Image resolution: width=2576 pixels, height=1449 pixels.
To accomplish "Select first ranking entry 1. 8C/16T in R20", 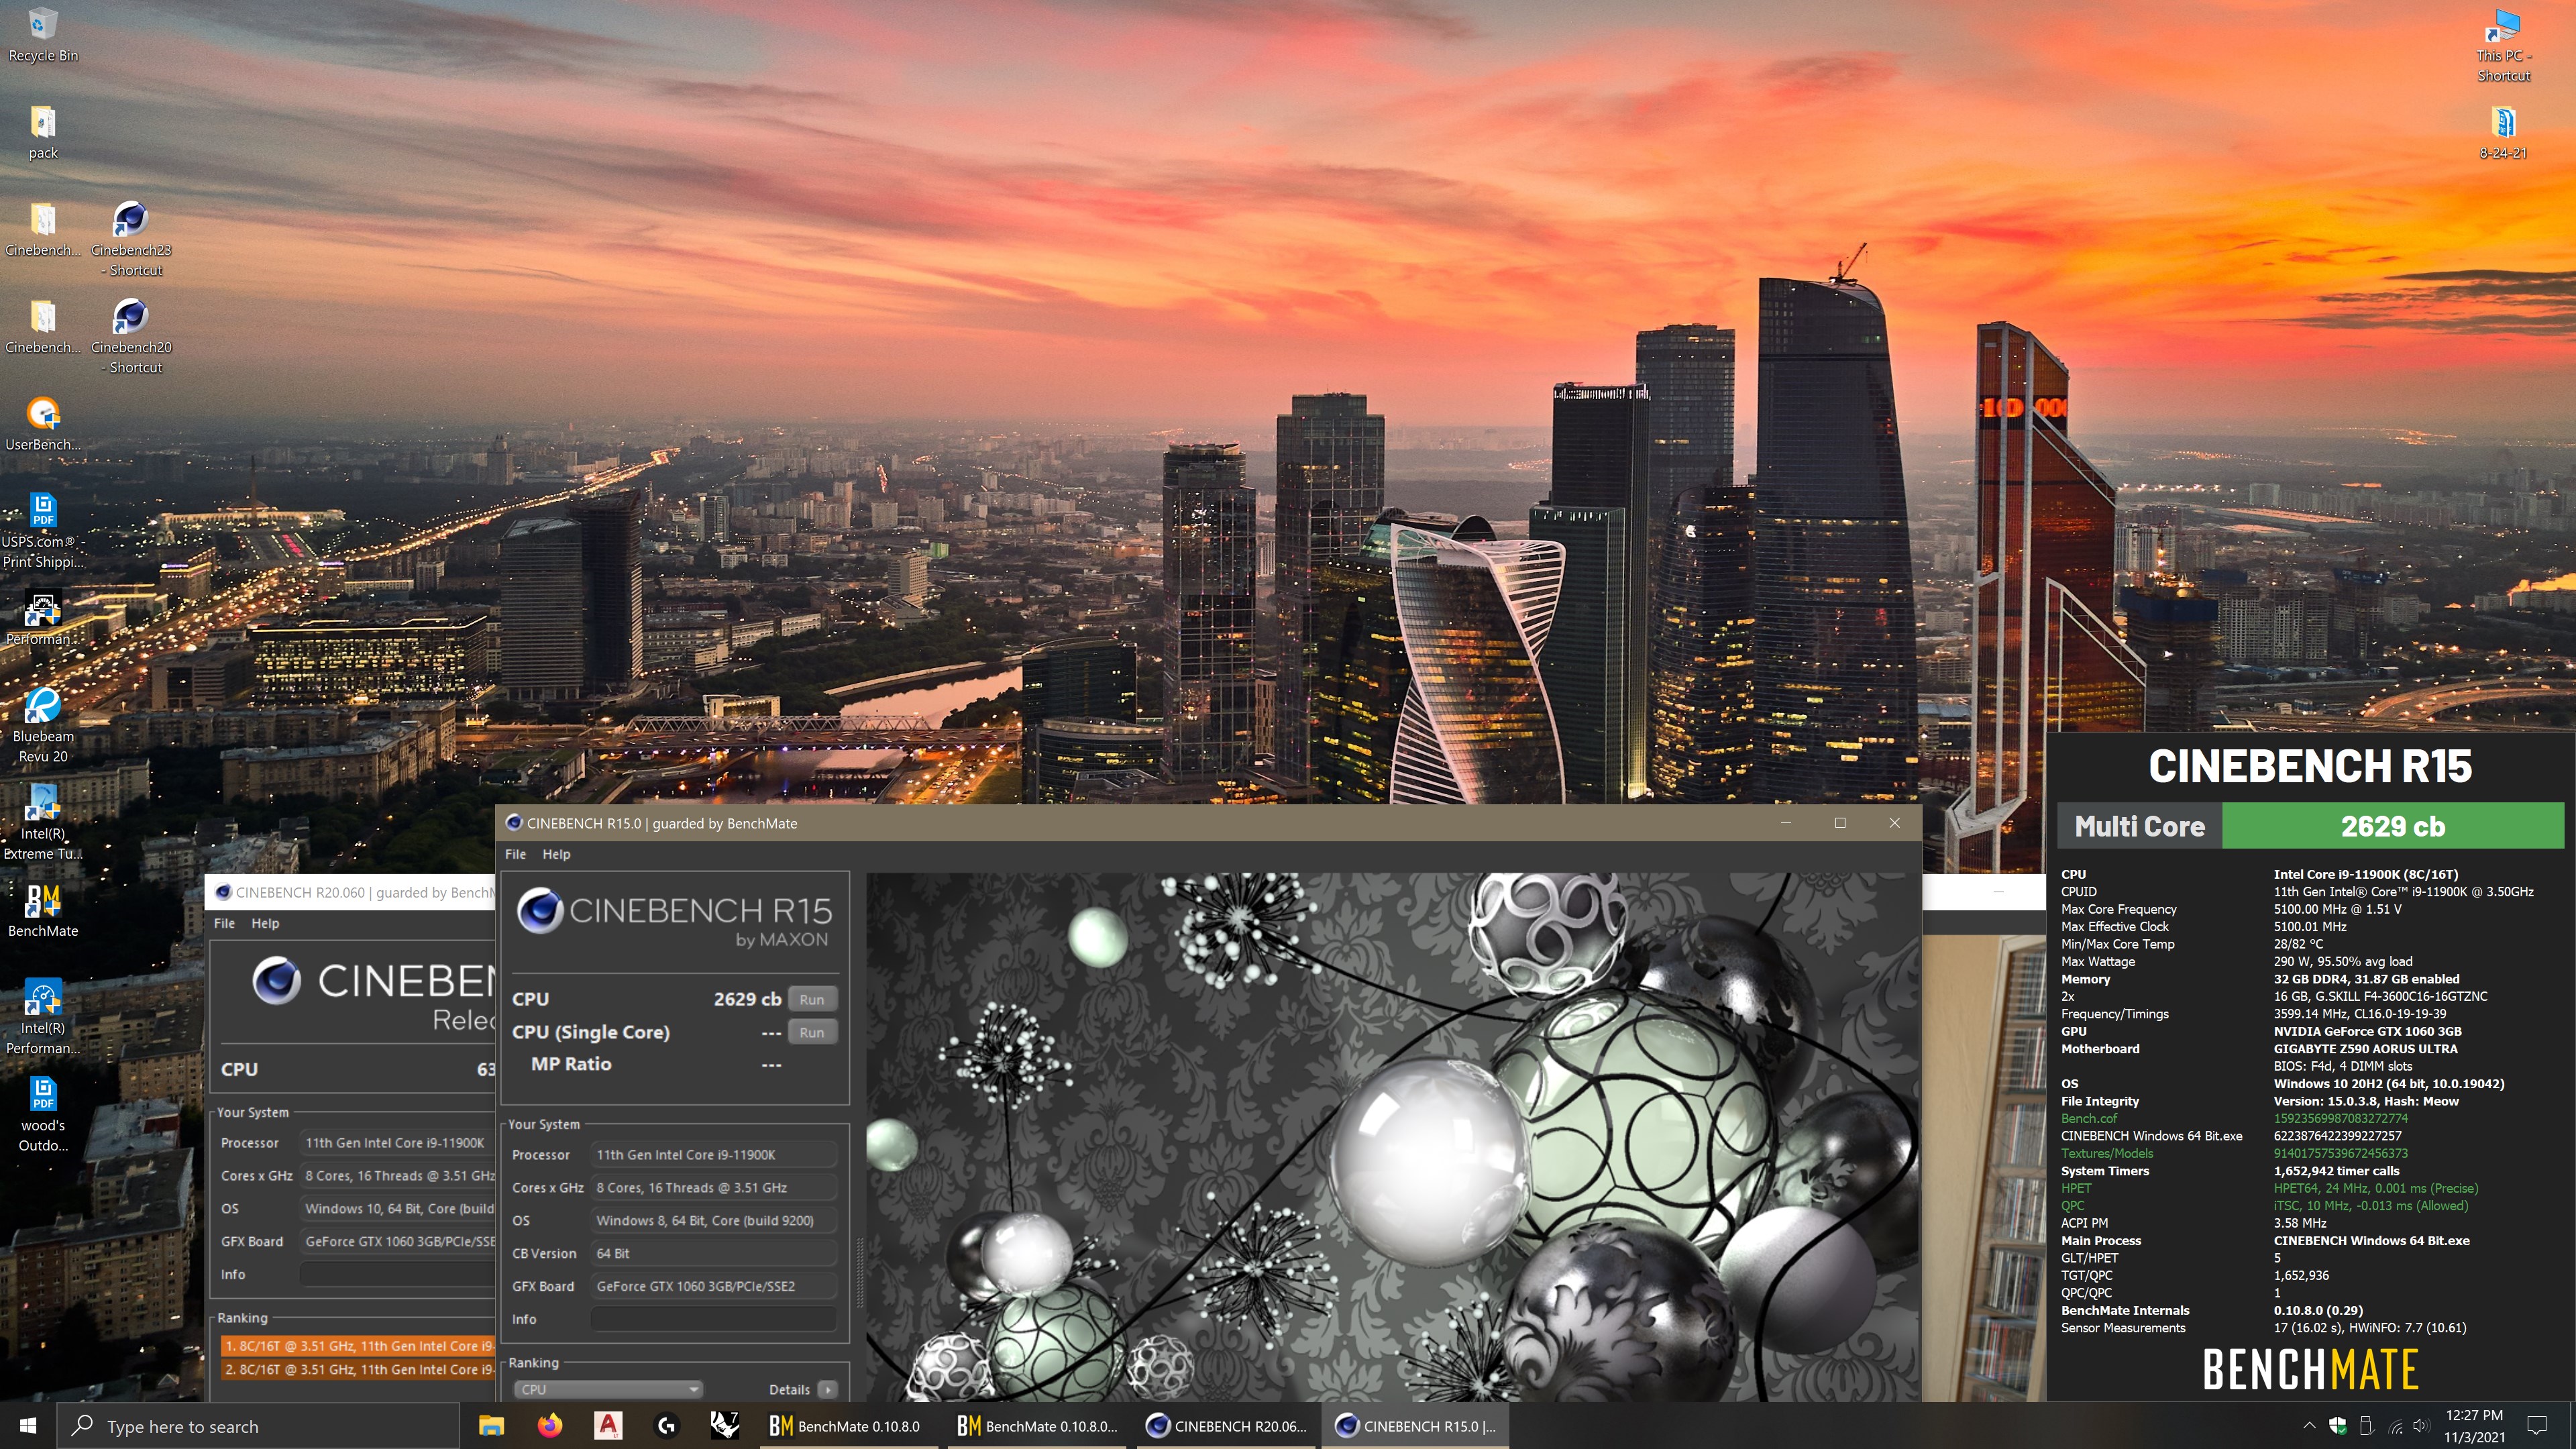I will tap(358, 1346).
